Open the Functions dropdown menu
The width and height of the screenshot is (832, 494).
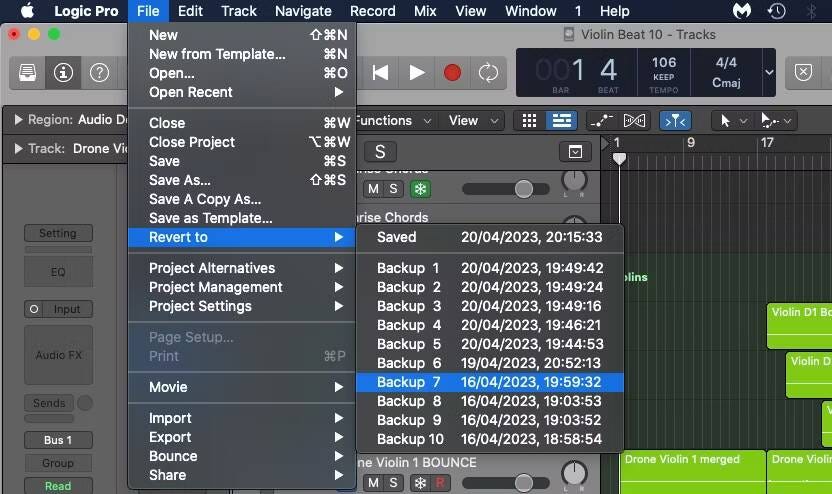click(x=394, y=121)
